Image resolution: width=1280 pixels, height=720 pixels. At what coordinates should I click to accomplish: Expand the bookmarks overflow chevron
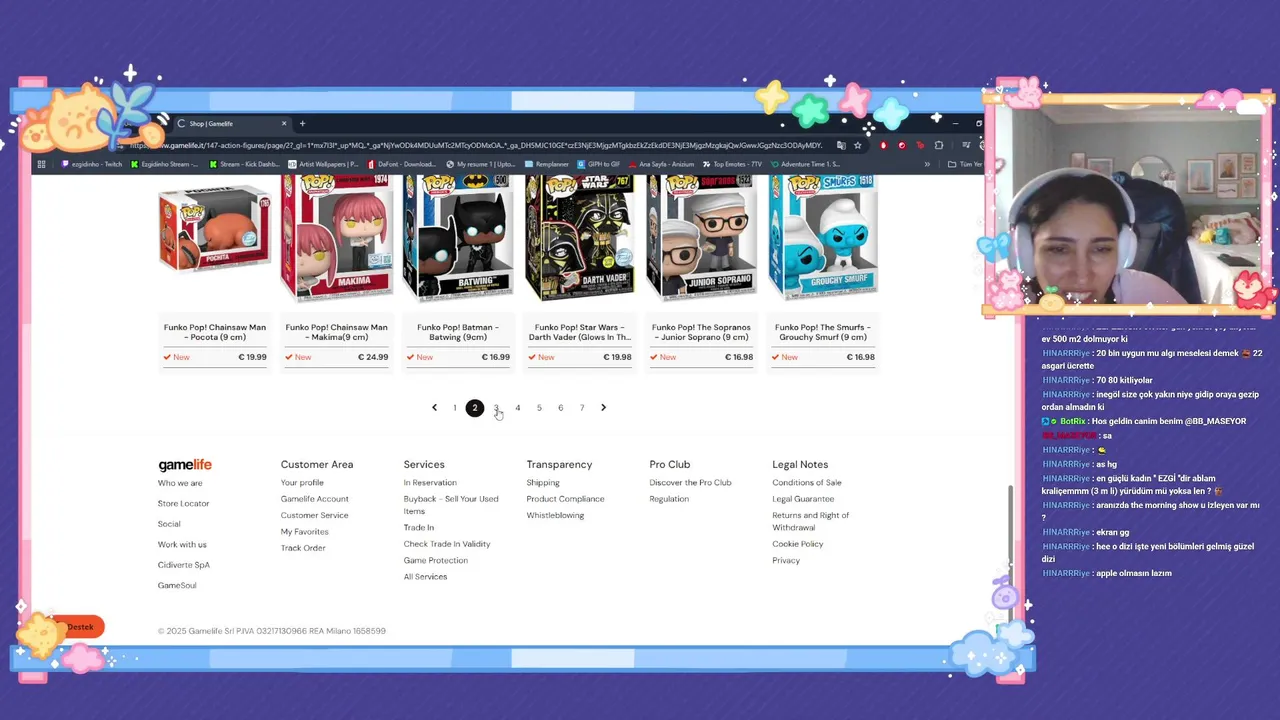(x=927, y=164)
